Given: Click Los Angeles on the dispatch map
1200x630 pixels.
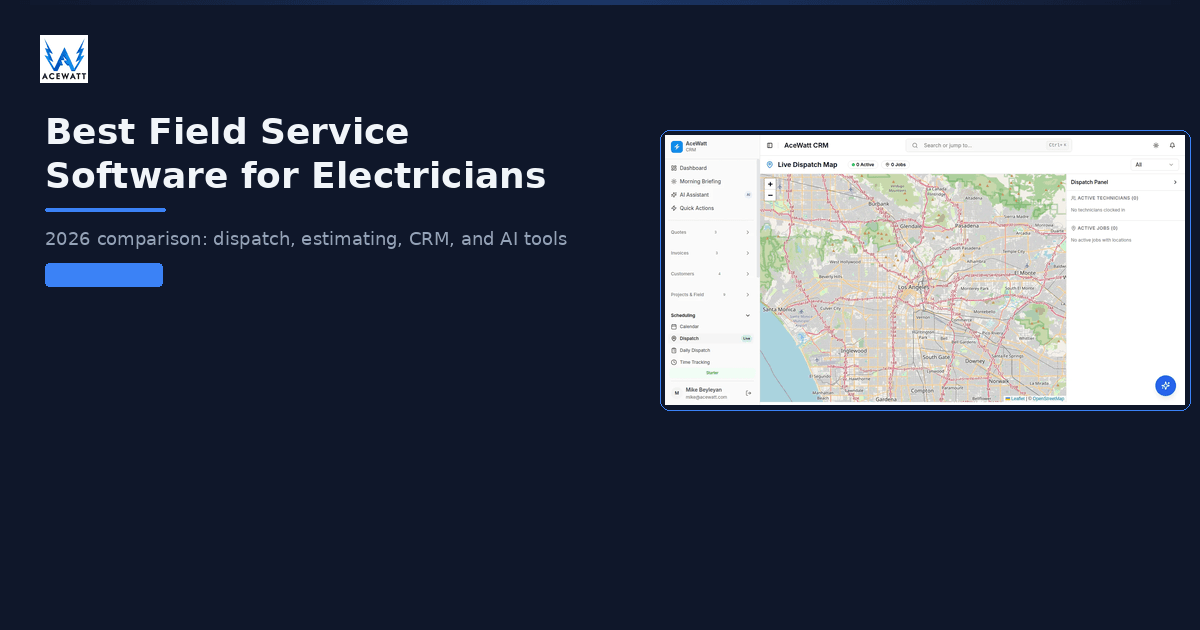Looking at the screenshot, I should tap(913, 287).
